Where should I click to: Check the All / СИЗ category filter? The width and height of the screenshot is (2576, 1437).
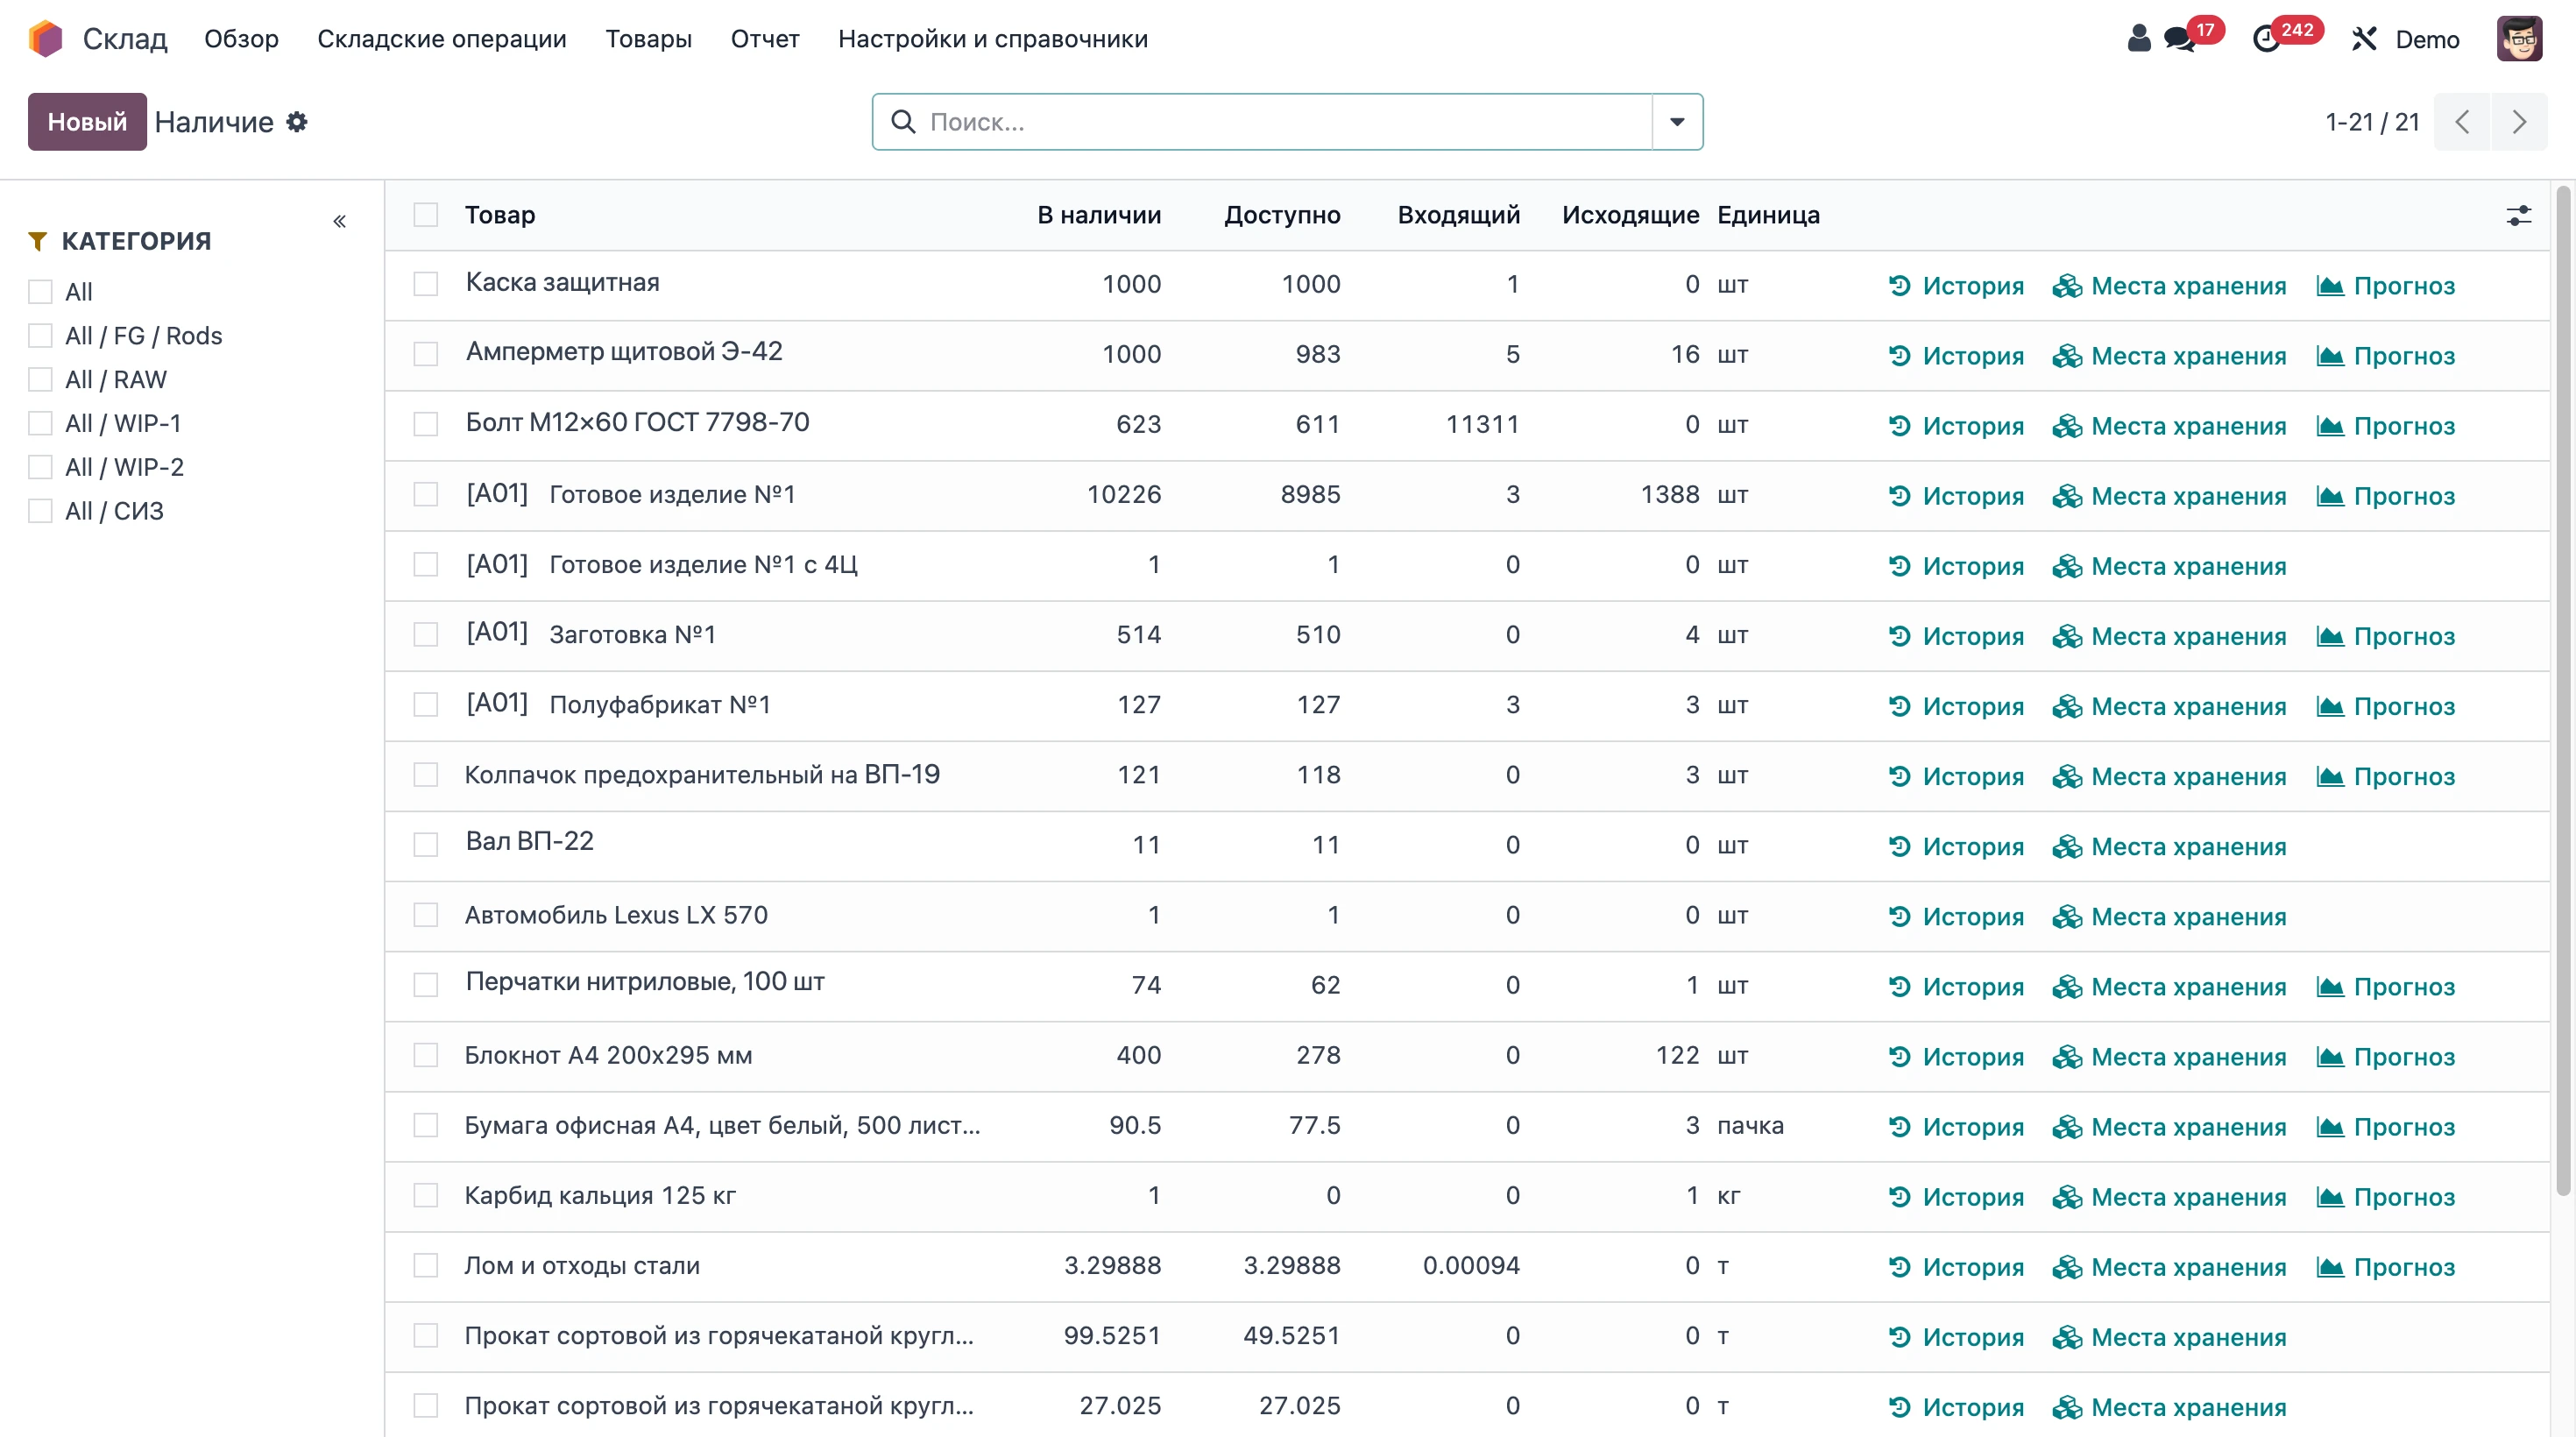point(40,511)
